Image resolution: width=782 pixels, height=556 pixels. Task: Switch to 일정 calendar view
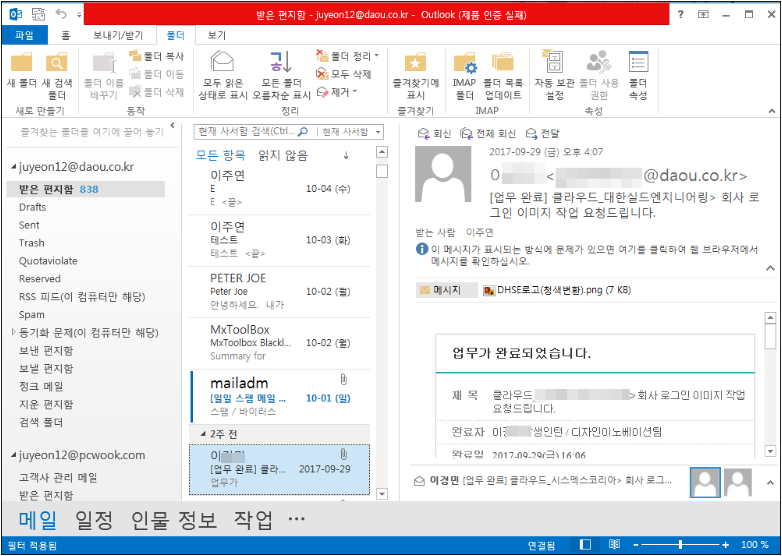click(x=94, y=520)
